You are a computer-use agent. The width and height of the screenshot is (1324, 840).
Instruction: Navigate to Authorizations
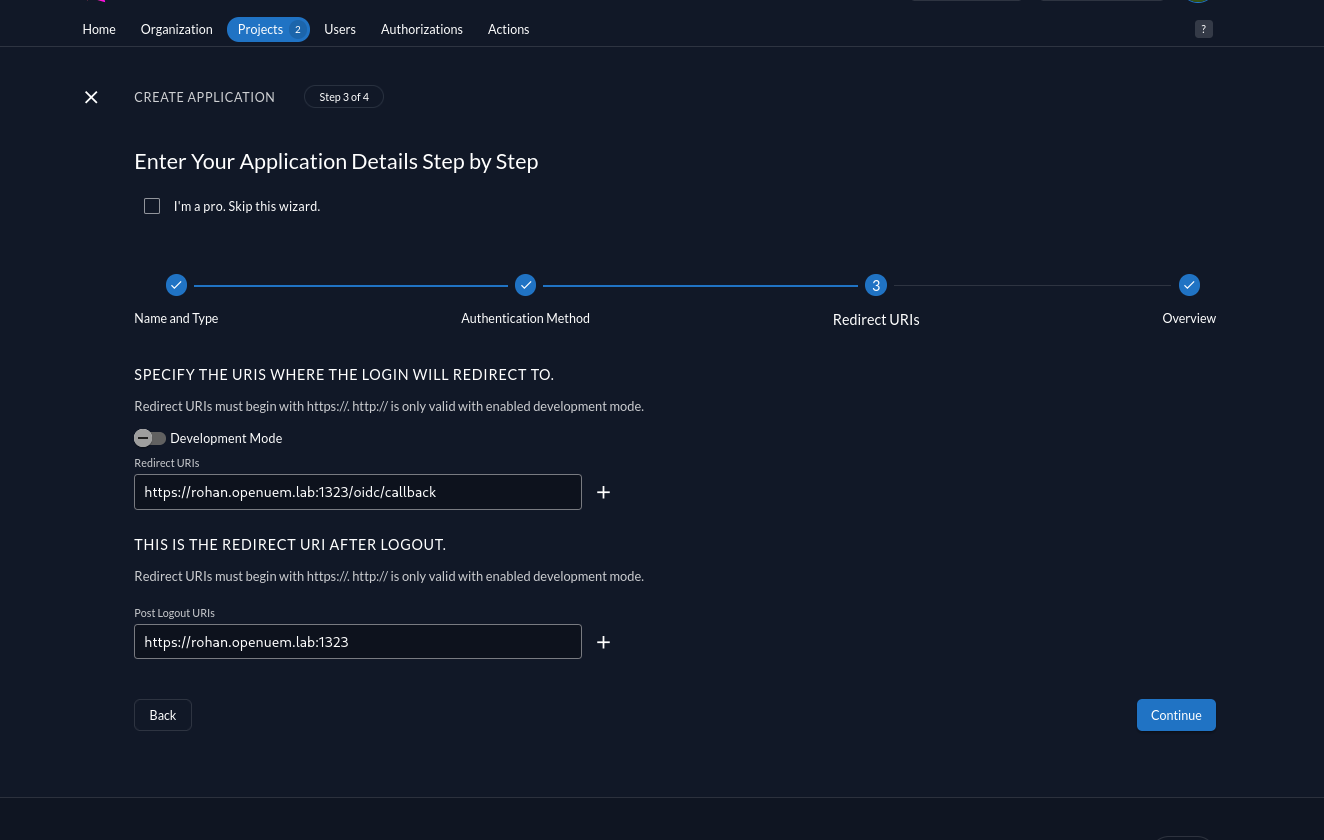click(422, 29)
